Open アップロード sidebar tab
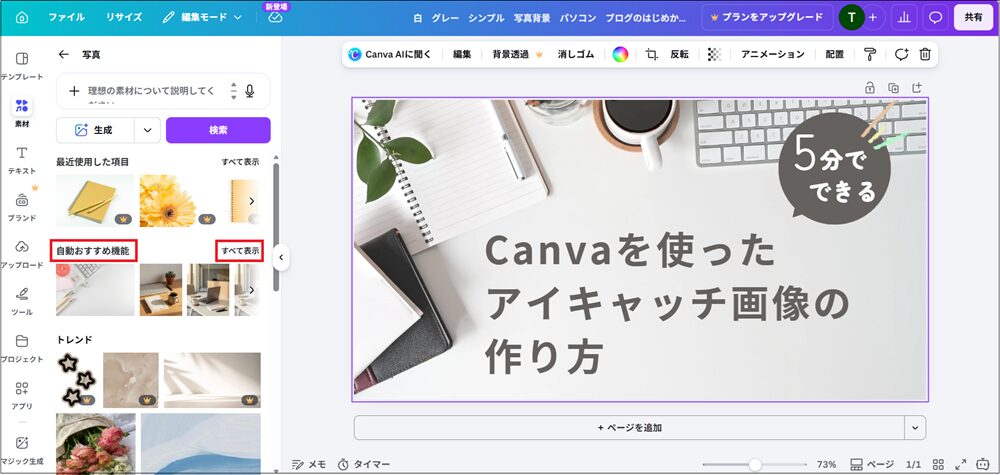The image size is (1000, 475). click(x=22, y=254)
